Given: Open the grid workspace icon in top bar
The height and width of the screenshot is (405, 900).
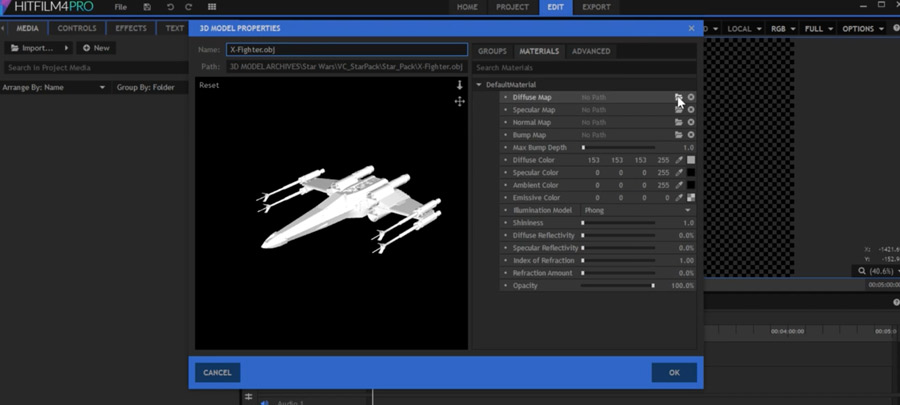Looking at the screenshot, I should (x=212, y=7).
